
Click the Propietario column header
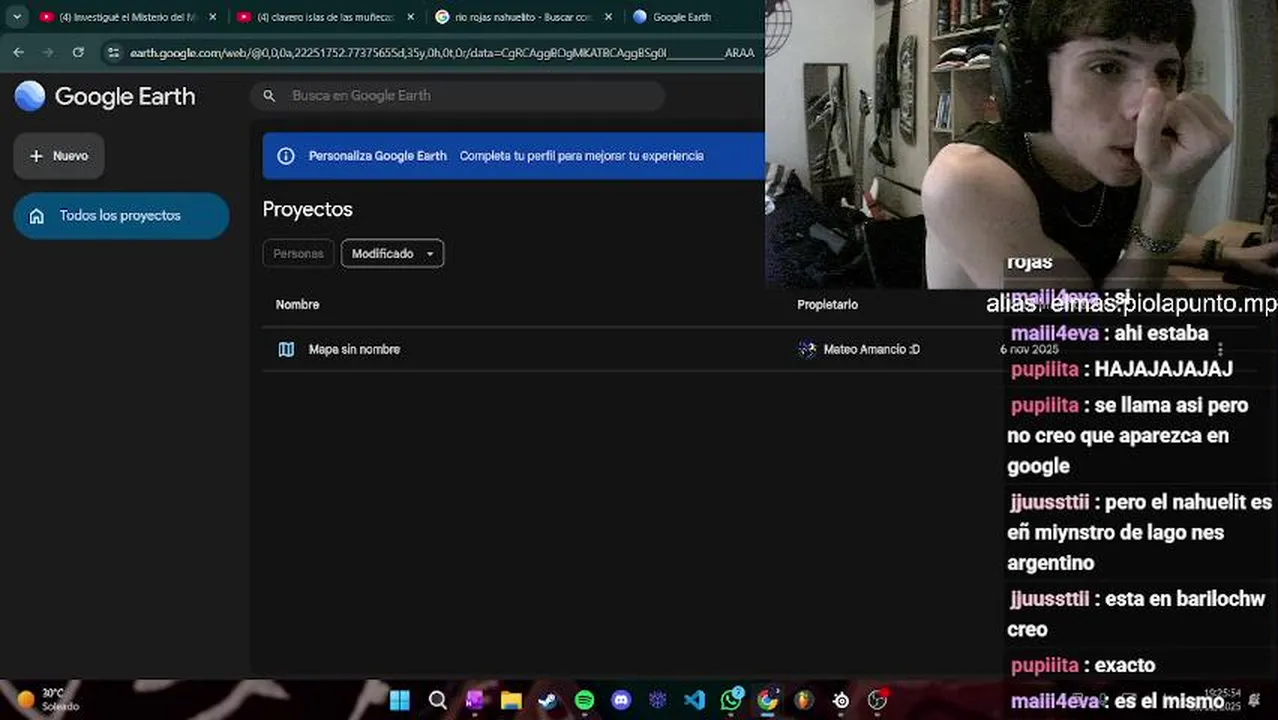coord(827,304)
